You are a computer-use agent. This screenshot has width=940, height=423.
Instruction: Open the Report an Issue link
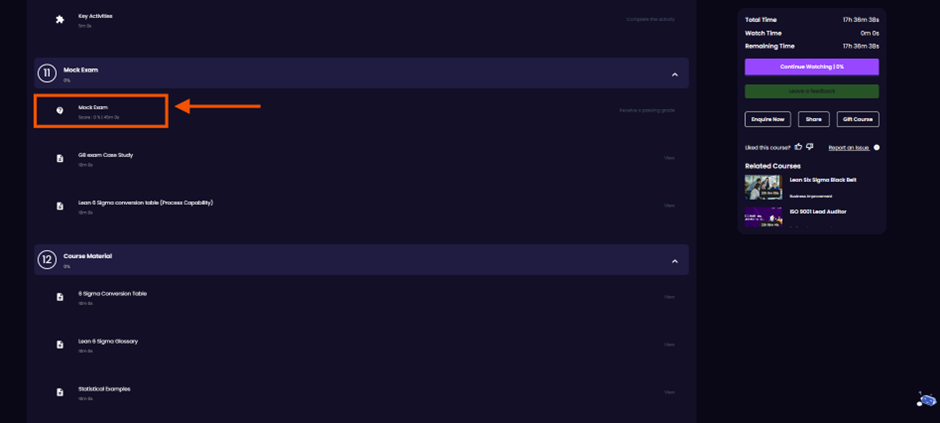848,147
